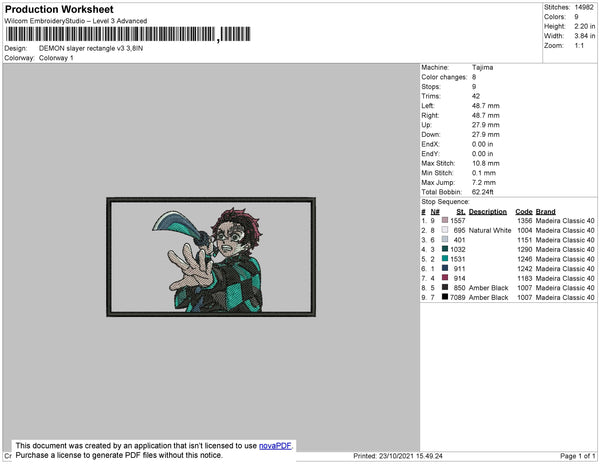Click the Up value 27.9 mm
Screen dimensions: 600x464
pyautogui.click(x=486, y=125)
